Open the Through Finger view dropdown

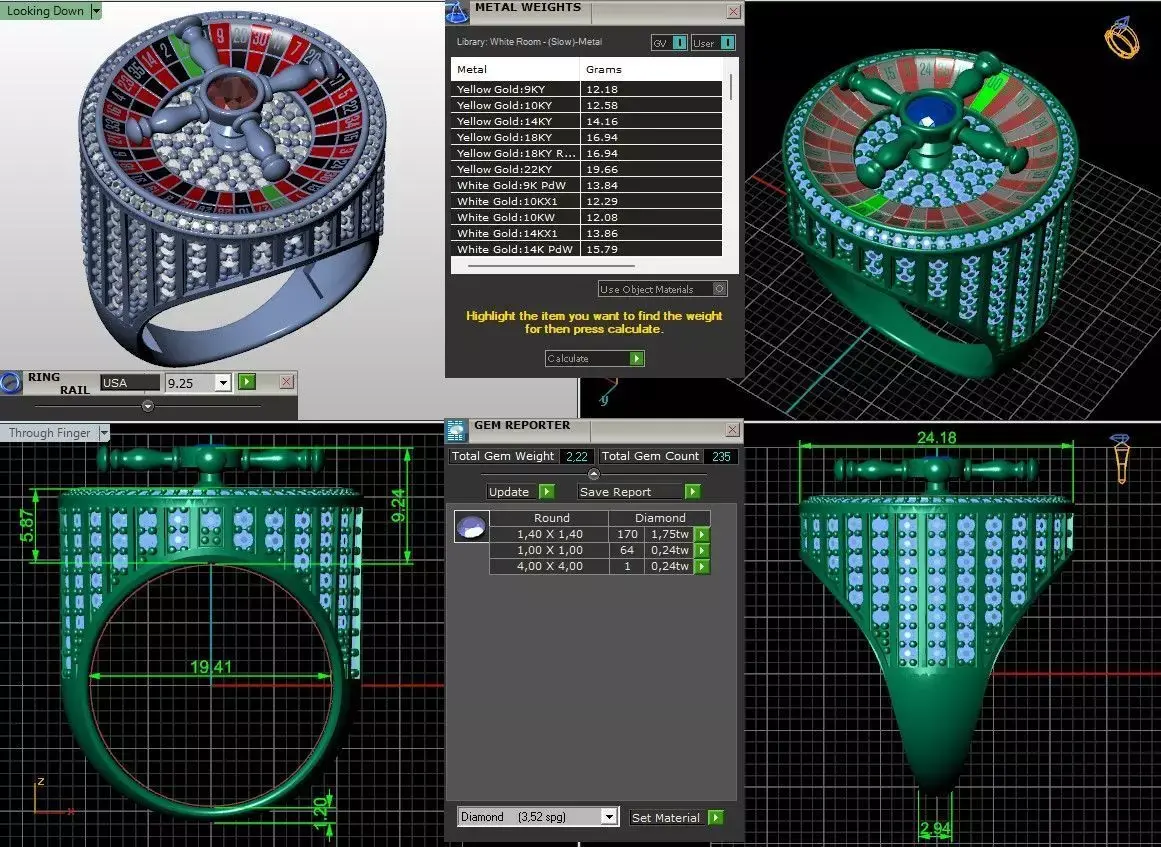[104, 432]
